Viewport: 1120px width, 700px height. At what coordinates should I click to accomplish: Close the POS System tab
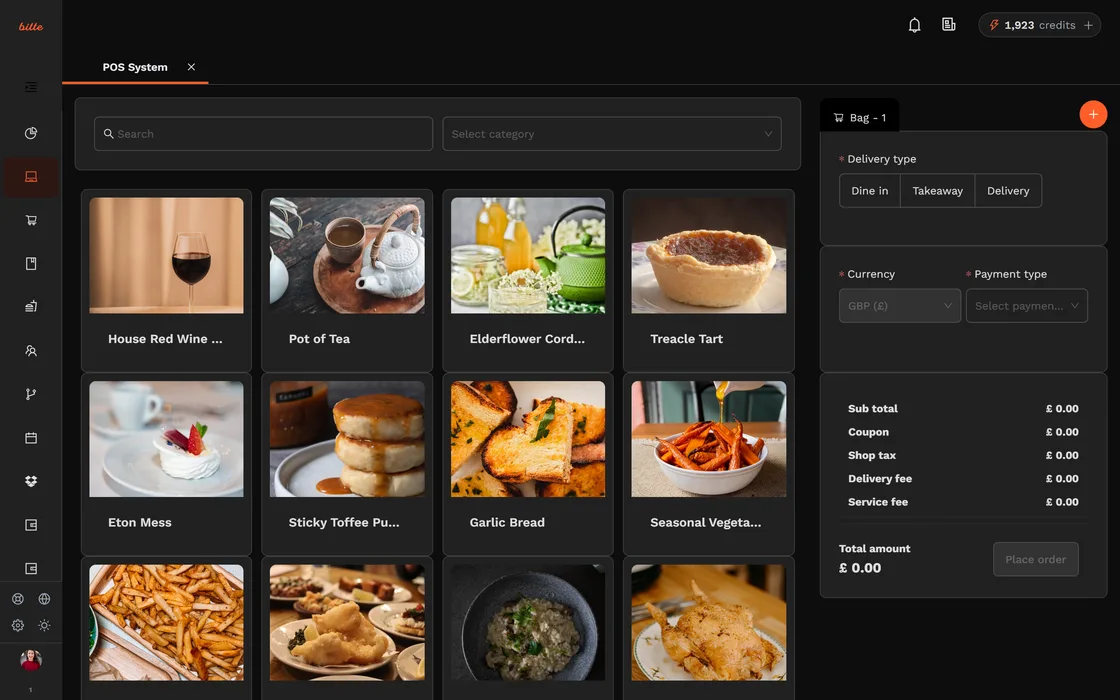coord(191,66)
